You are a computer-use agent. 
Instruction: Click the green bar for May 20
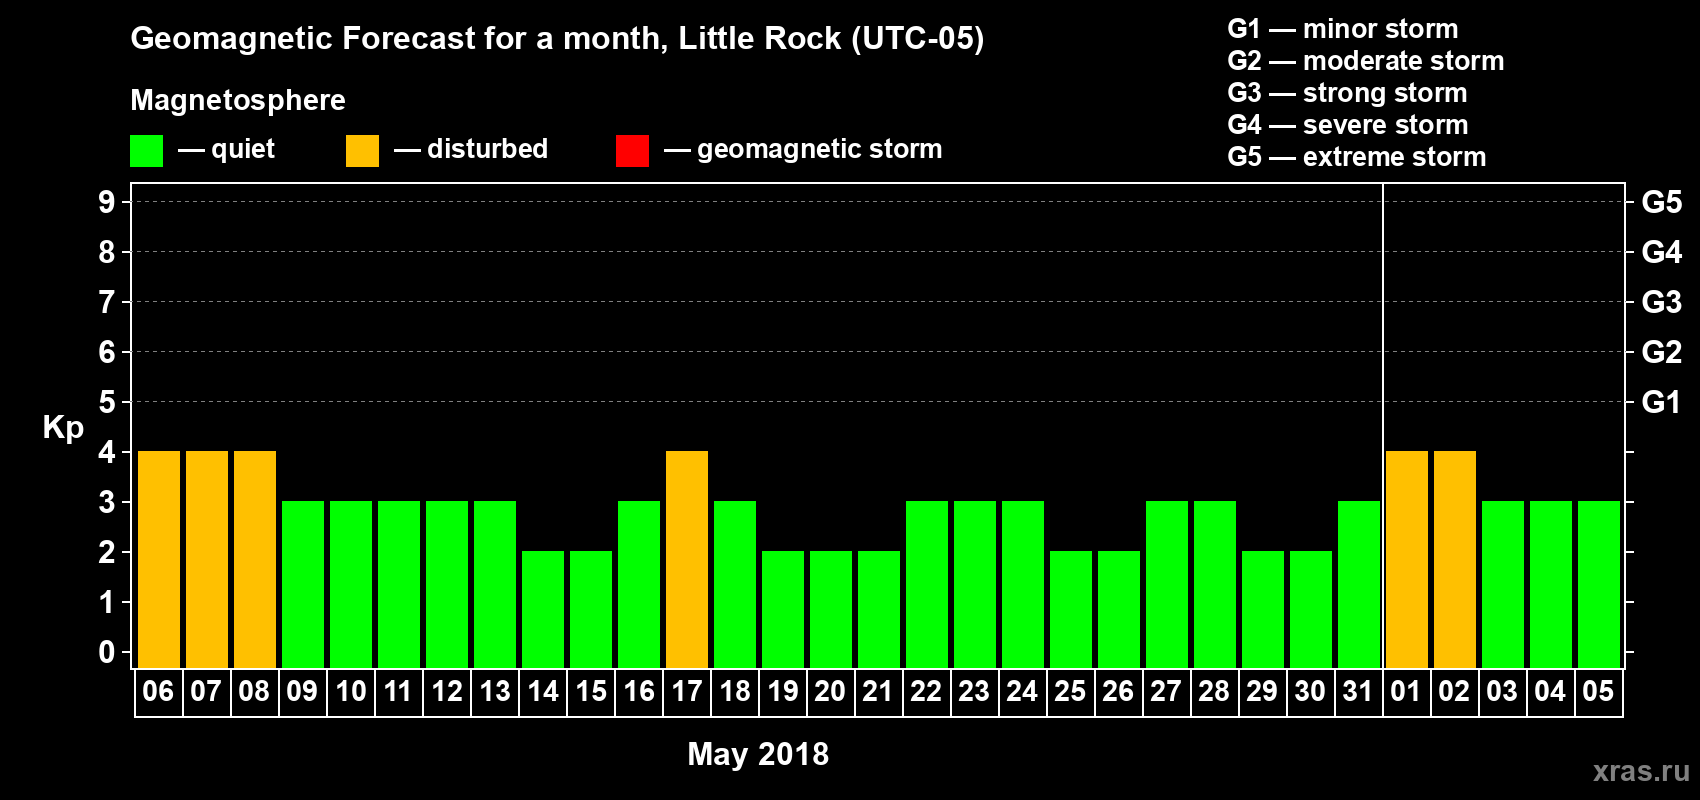tap(831, 609)
